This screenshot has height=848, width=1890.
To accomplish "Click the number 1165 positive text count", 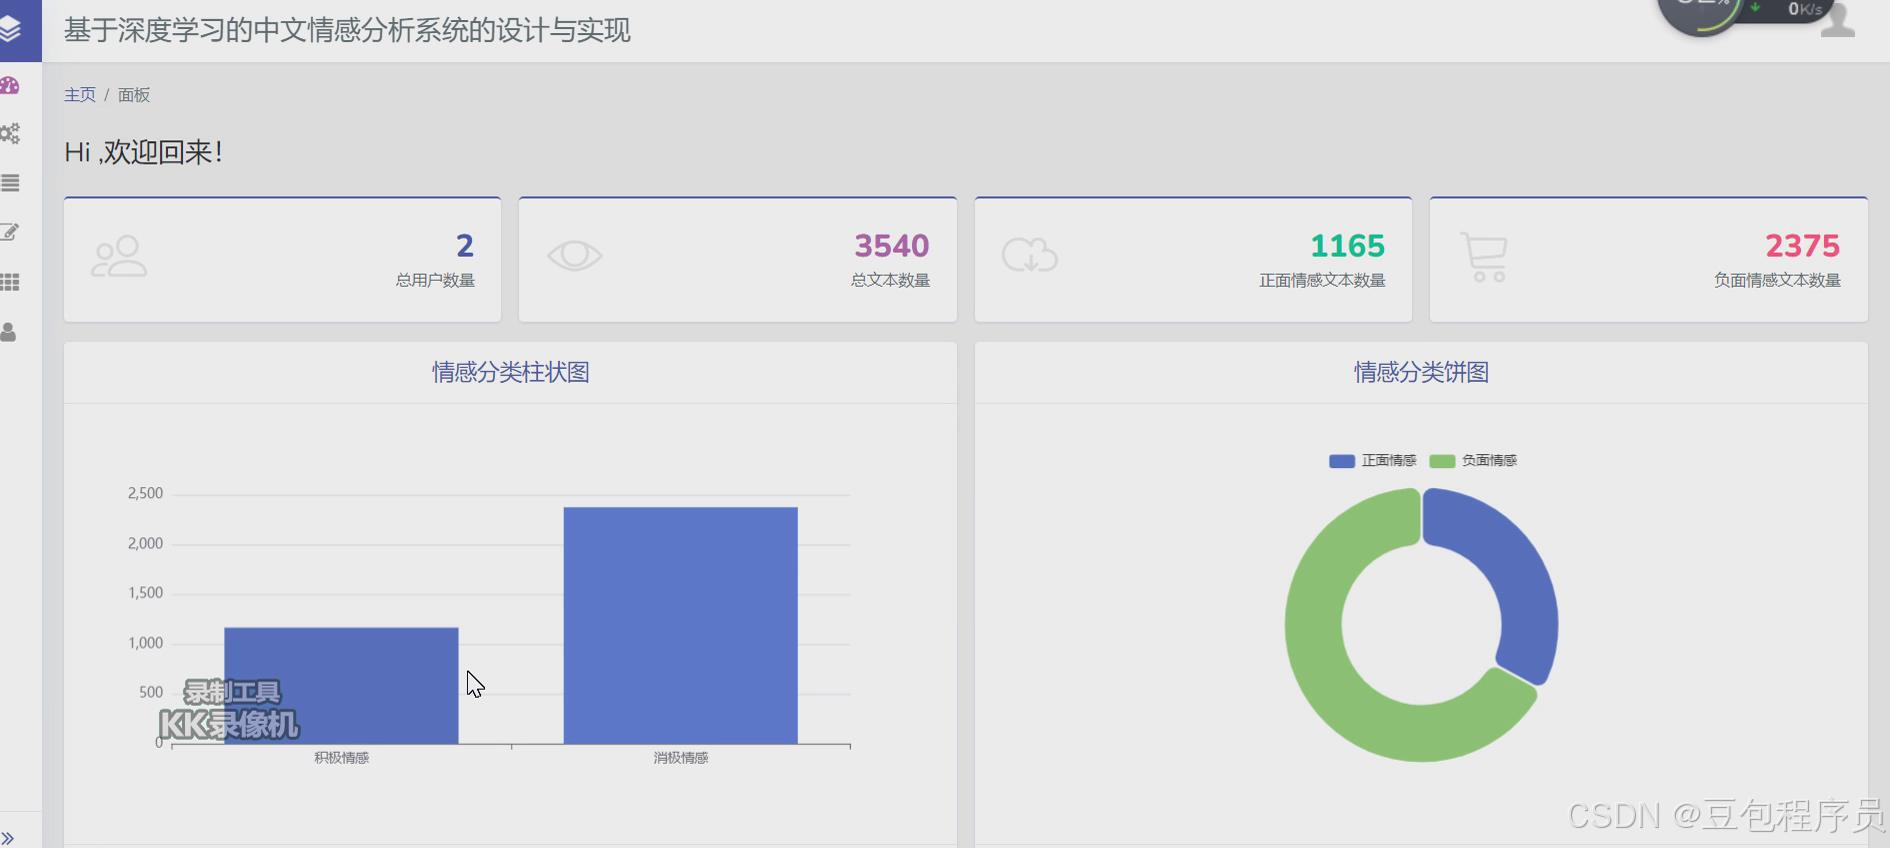I will pyautogui.click(x=1347, y=246).
